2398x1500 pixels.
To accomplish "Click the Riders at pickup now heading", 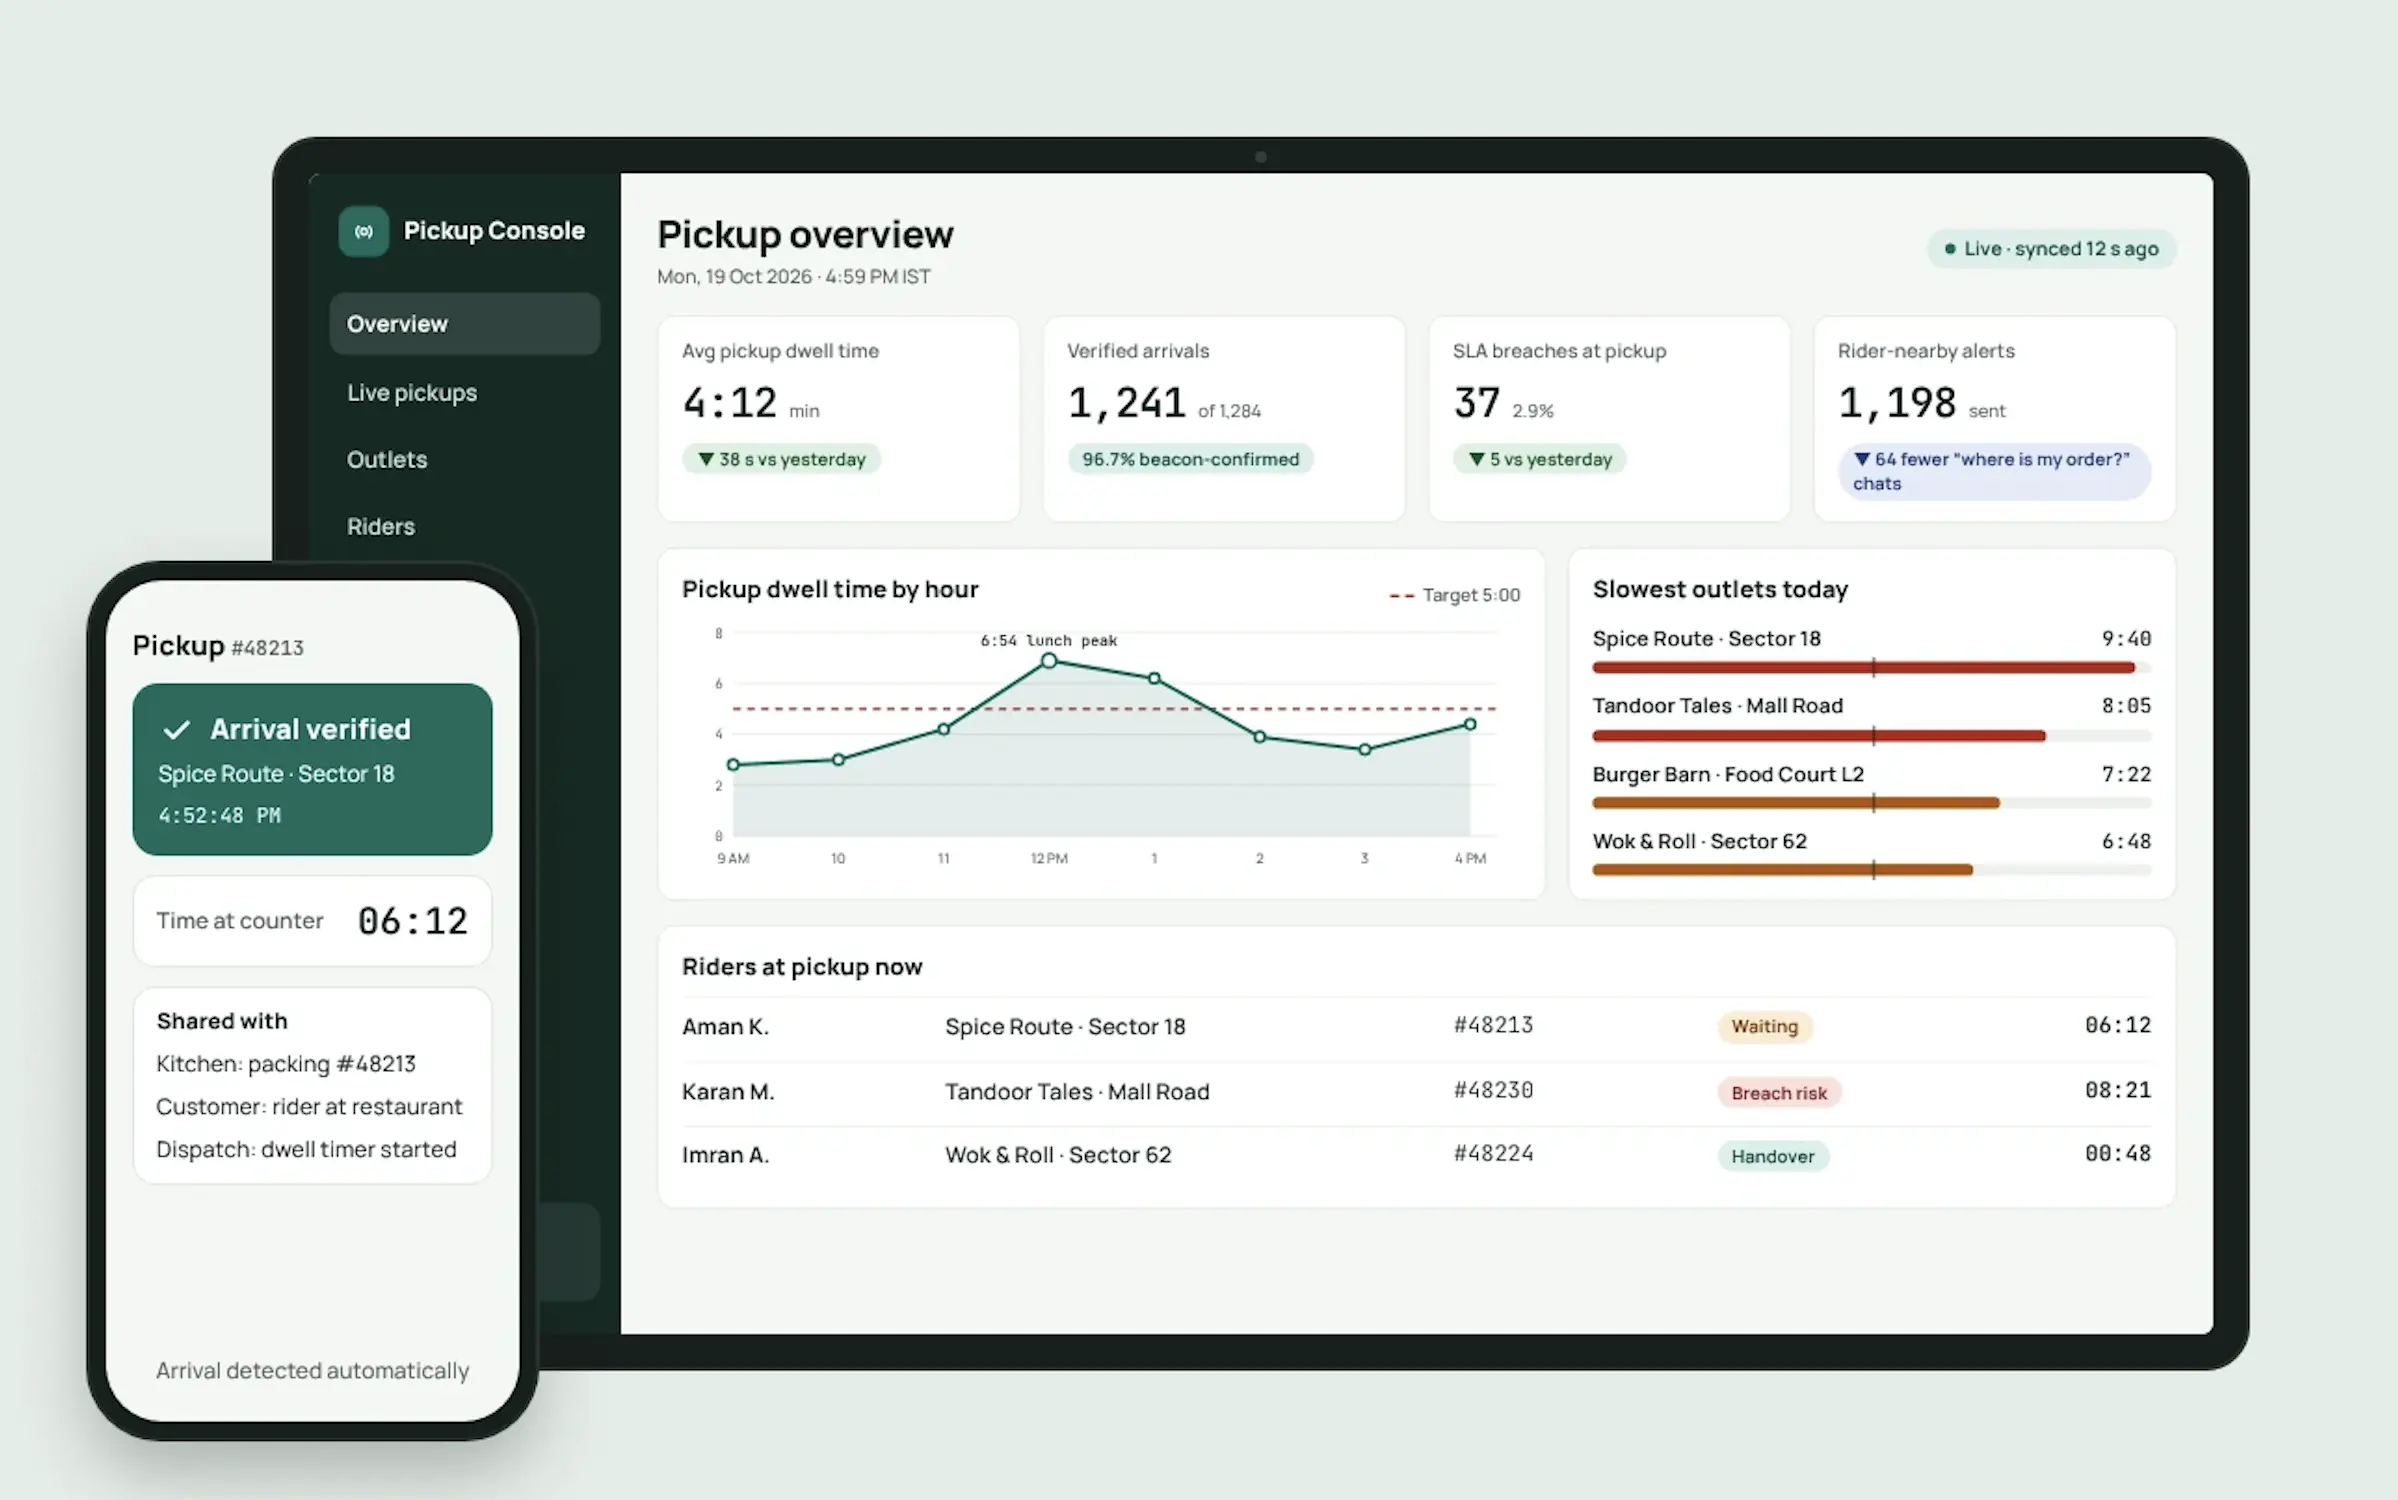I will (802, 968).
